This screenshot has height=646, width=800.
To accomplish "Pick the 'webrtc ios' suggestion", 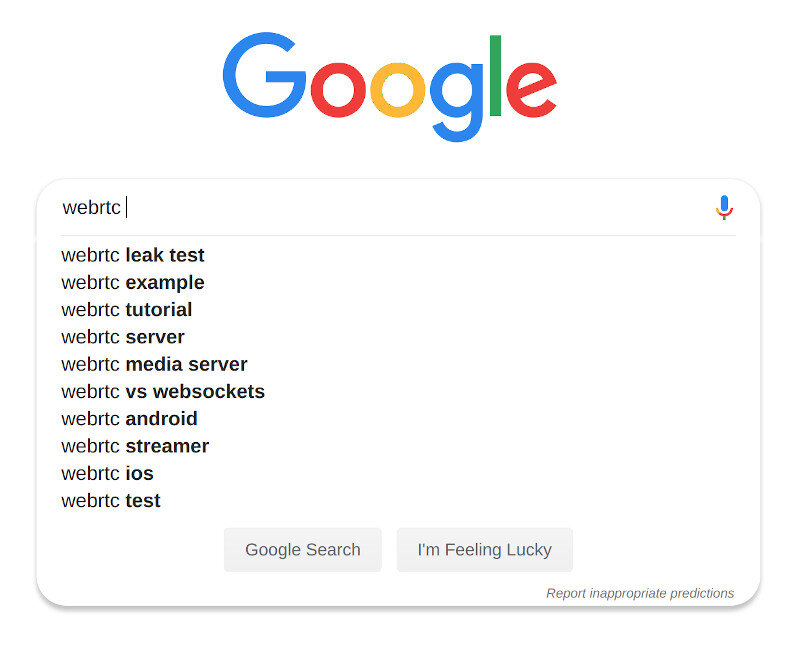I will (x=107, y=474).
